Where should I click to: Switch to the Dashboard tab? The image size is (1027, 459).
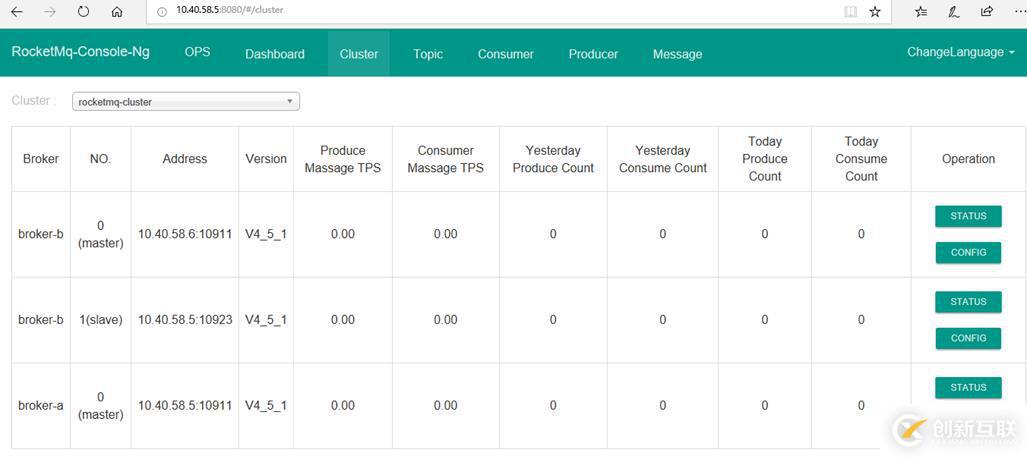tap(274, 54)
